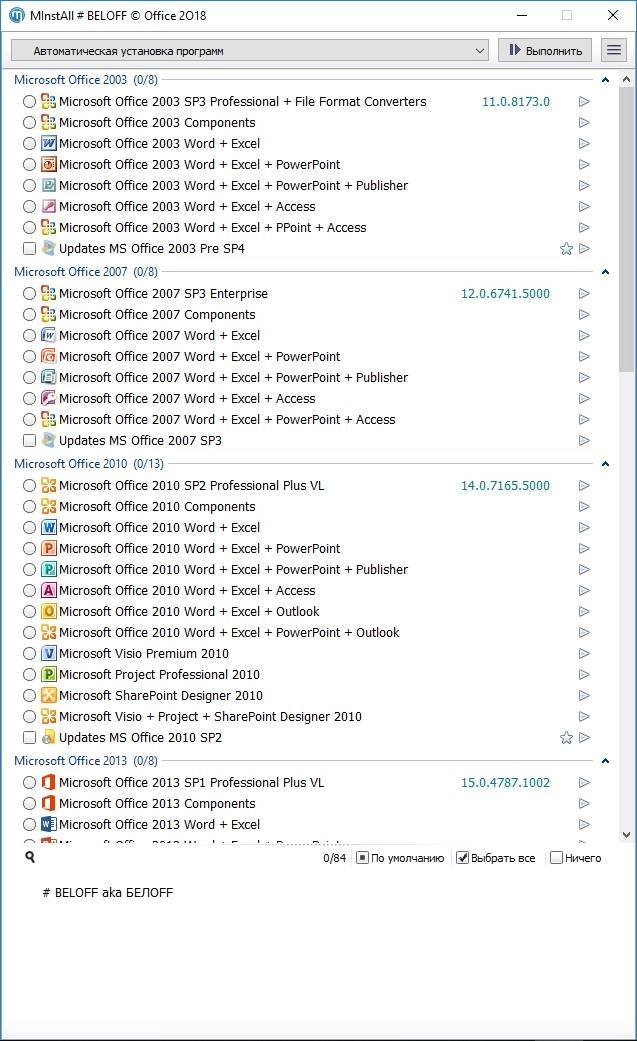Click run arrow for Updates MS Office 2010 SP2
This screenshot has height=1041, width=637.
click(584, 738)
